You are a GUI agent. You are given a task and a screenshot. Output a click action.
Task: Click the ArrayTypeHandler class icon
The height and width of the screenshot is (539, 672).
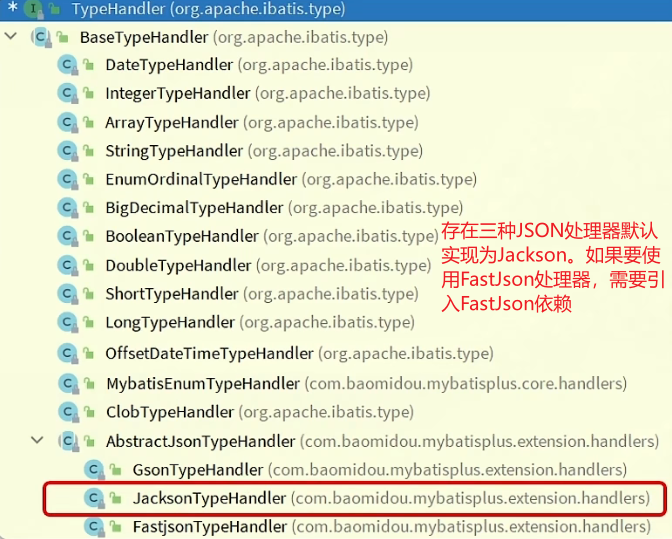click(x=67, y=123)
